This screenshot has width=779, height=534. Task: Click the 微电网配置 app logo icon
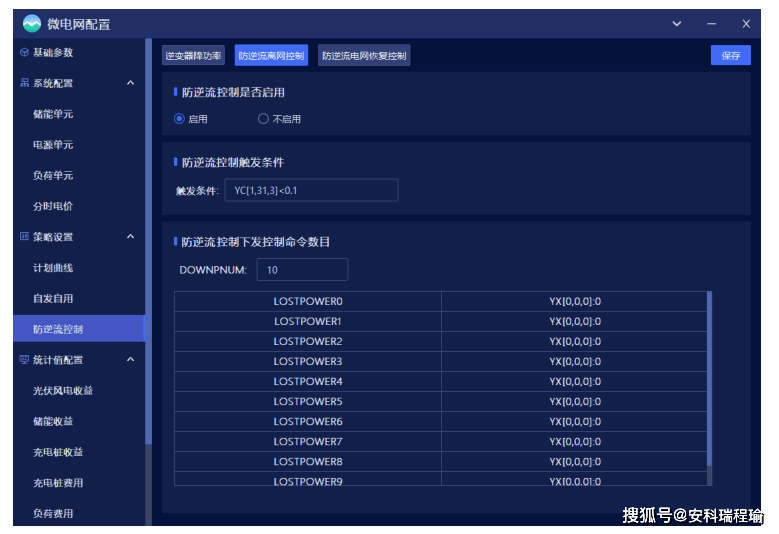pyautogui.click(x=32, y=23)
